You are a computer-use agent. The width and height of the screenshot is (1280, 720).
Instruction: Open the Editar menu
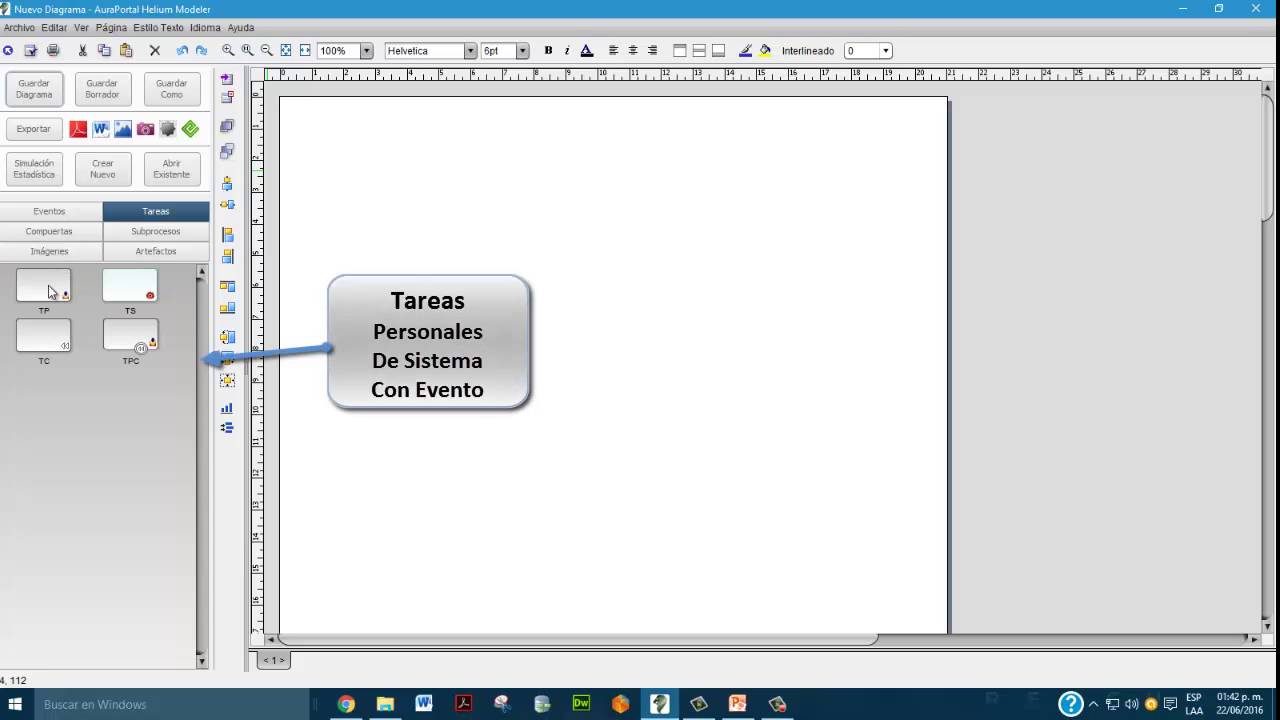pos(54,28)
